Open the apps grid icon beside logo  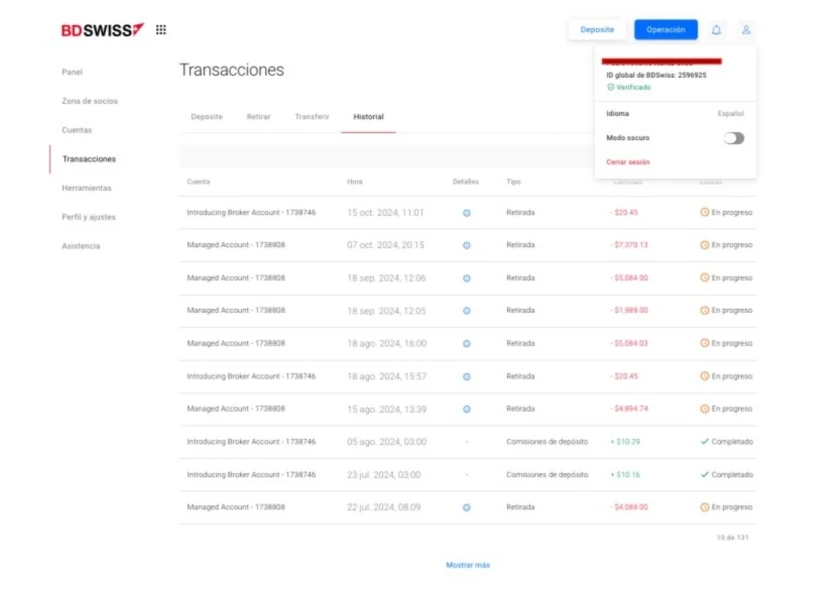(161, 30)
